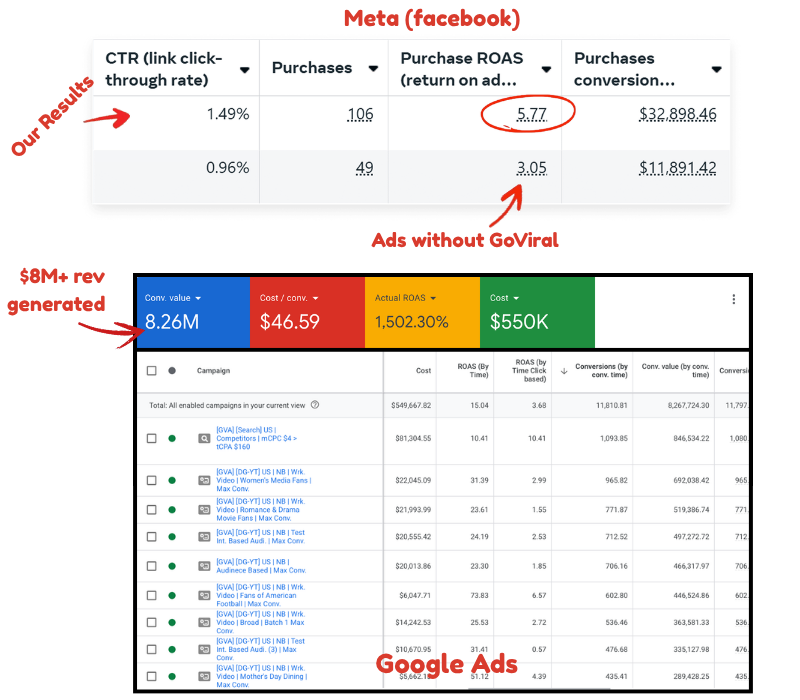Click video campaign icon for Fans of American Football
This screenshot has height=700, width=800.
pyautogui.click(x=204, y=595)
